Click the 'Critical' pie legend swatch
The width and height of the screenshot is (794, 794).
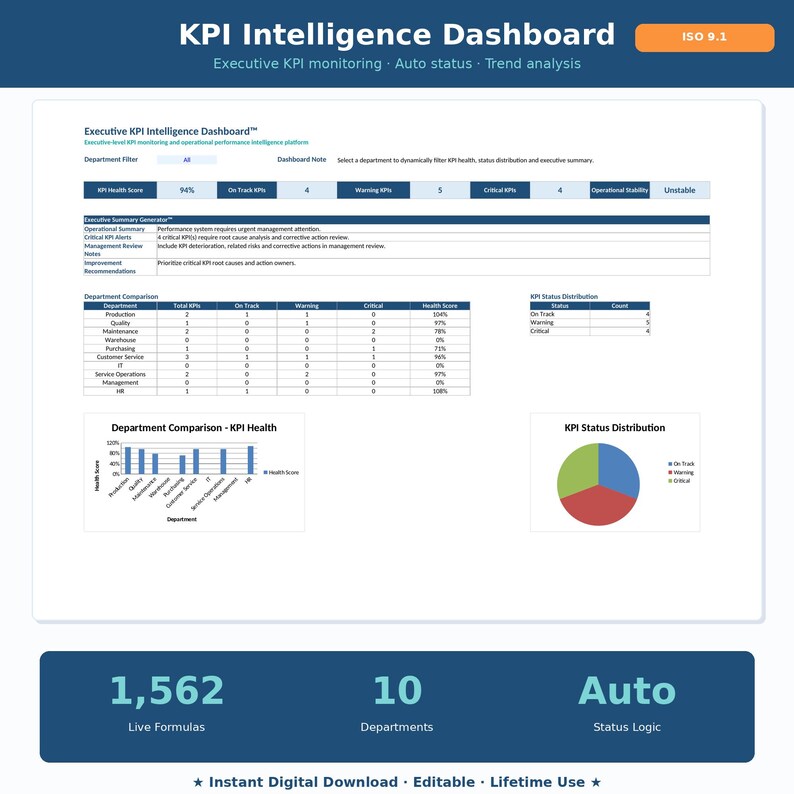[x=670, y=481]
